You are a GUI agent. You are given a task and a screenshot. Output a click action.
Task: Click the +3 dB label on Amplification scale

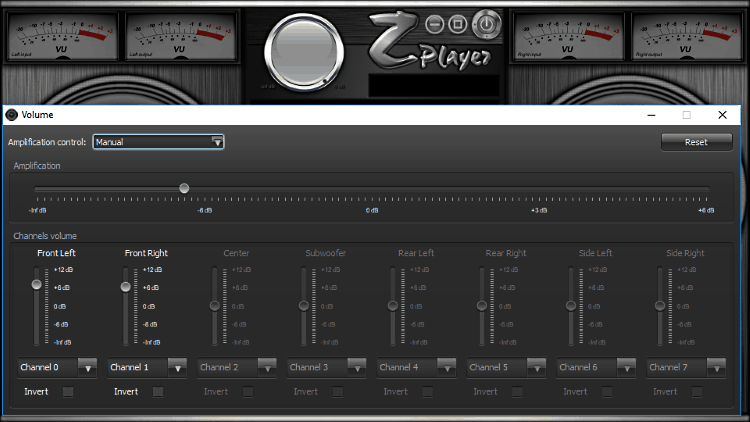(x=539, y=211)
